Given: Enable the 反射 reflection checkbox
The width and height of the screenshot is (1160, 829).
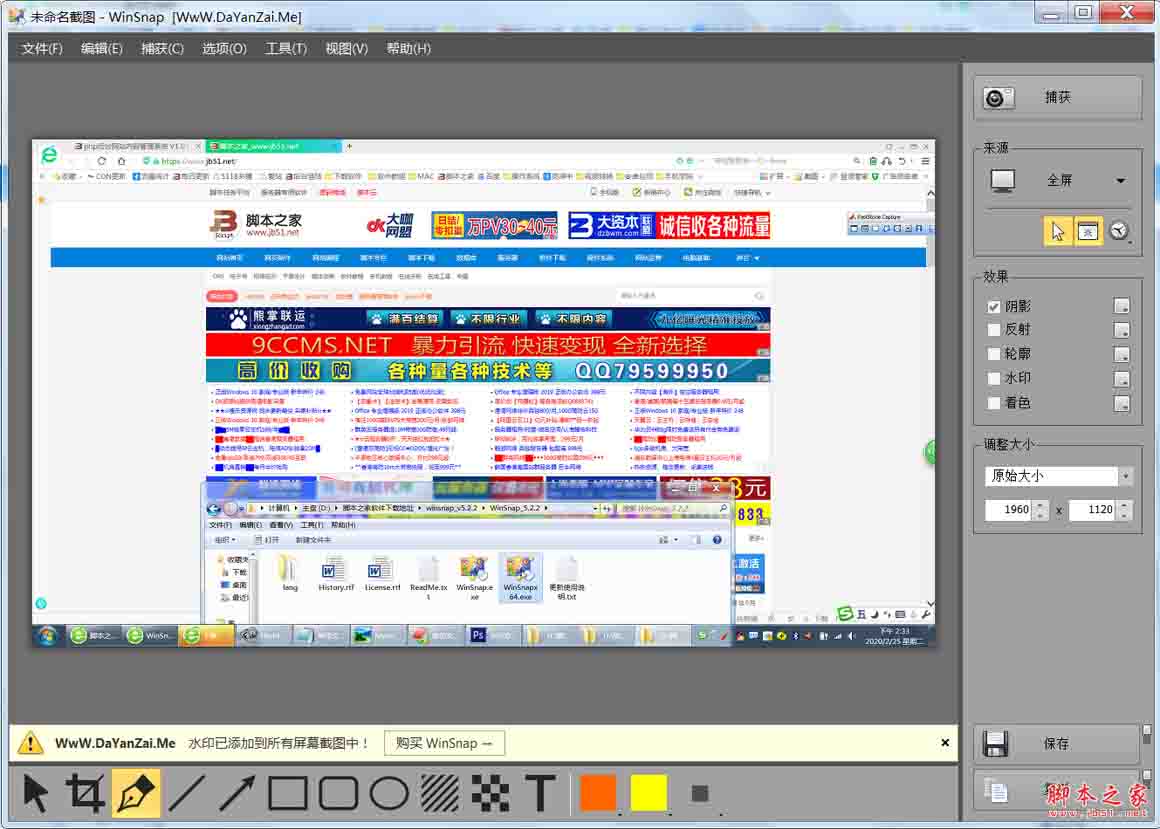Looking at the screenshot, I should pos(994,330).
